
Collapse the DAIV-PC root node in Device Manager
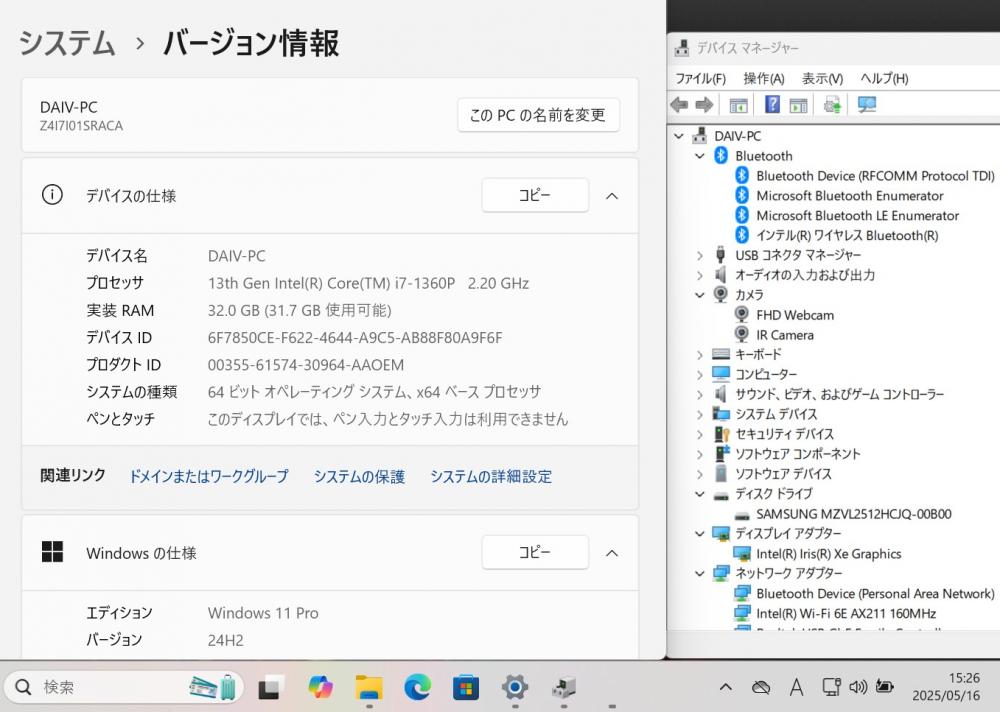[x=679, y=136]
